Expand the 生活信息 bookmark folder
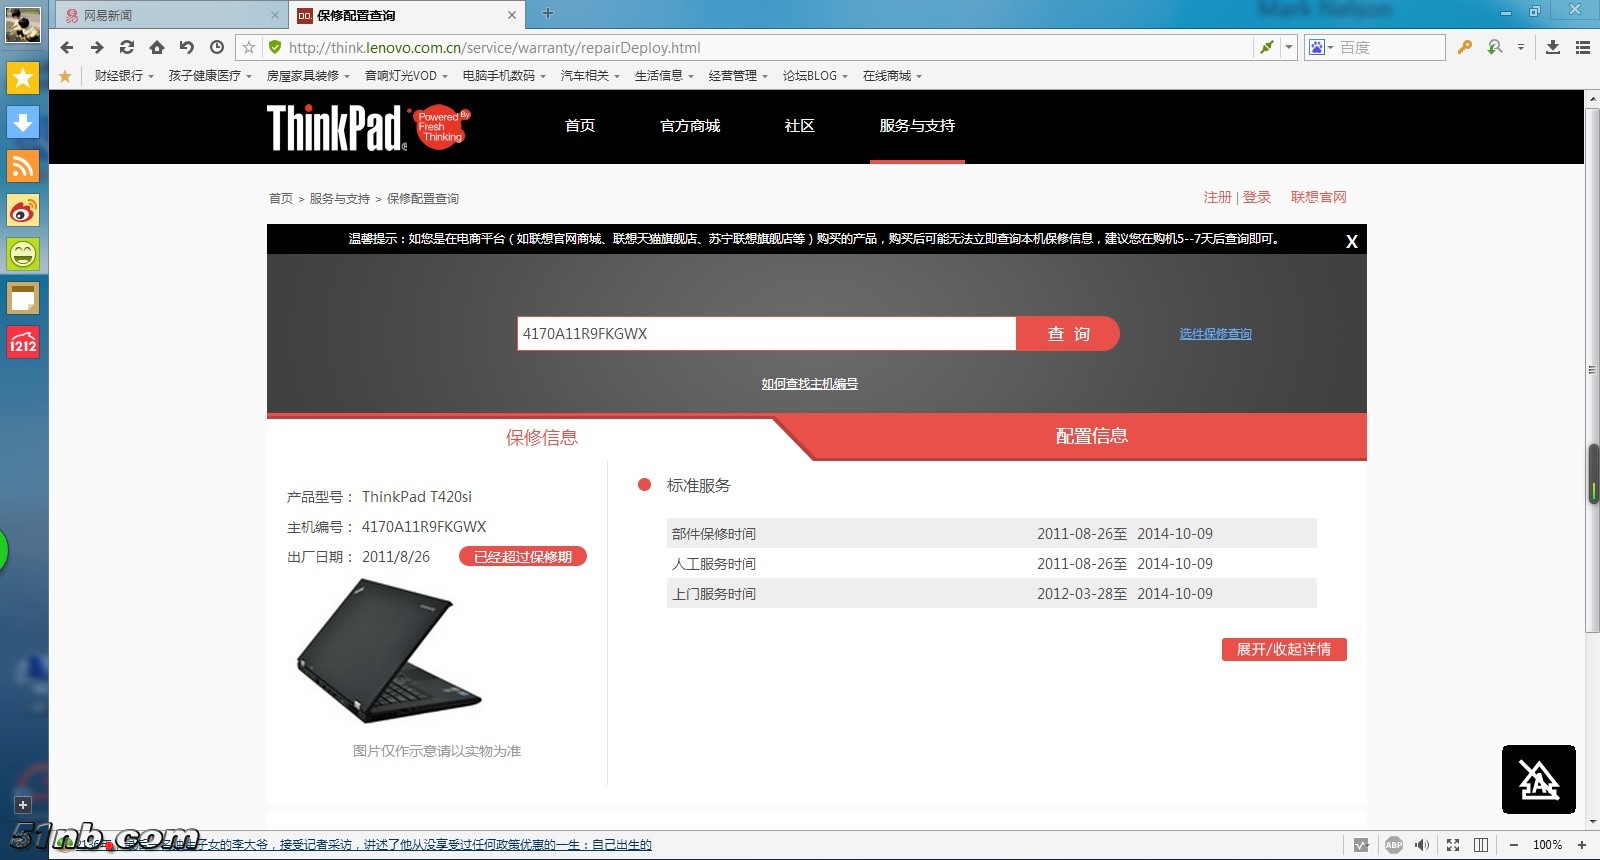 664,76
